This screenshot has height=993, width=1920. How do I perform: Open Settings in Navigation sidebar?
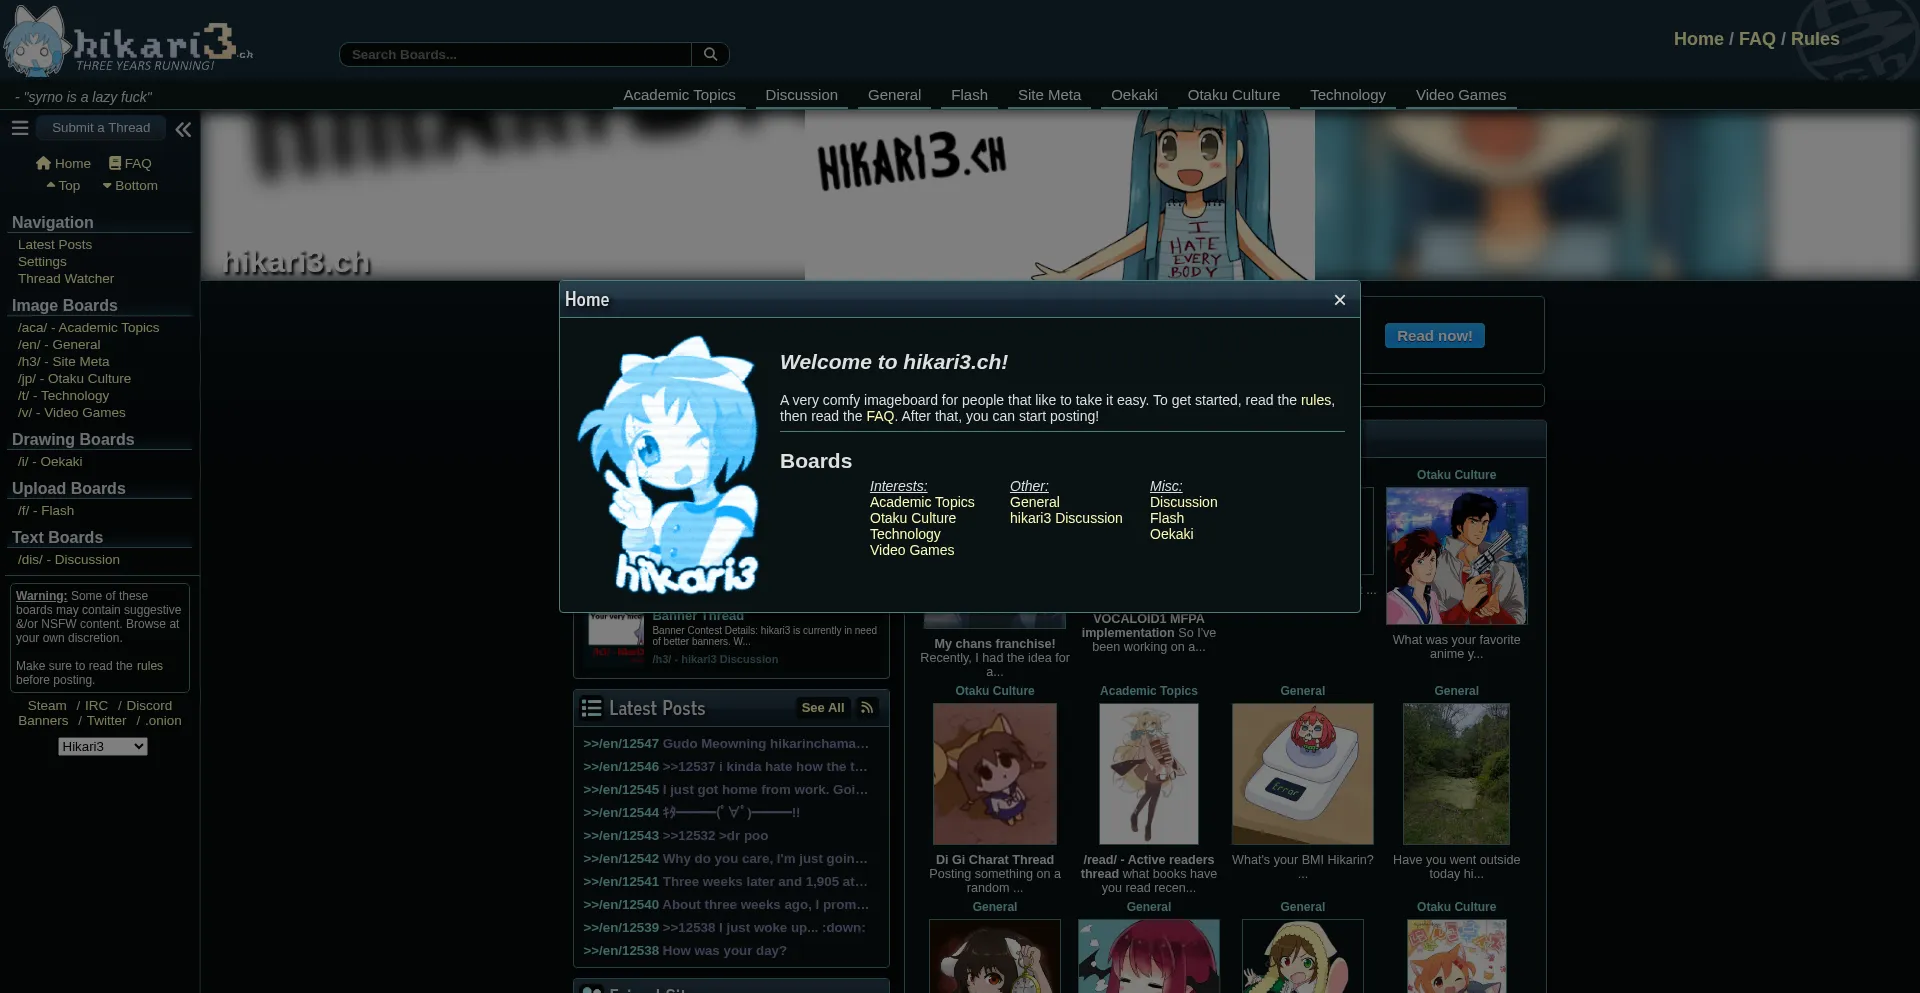(x=42, y=262)
